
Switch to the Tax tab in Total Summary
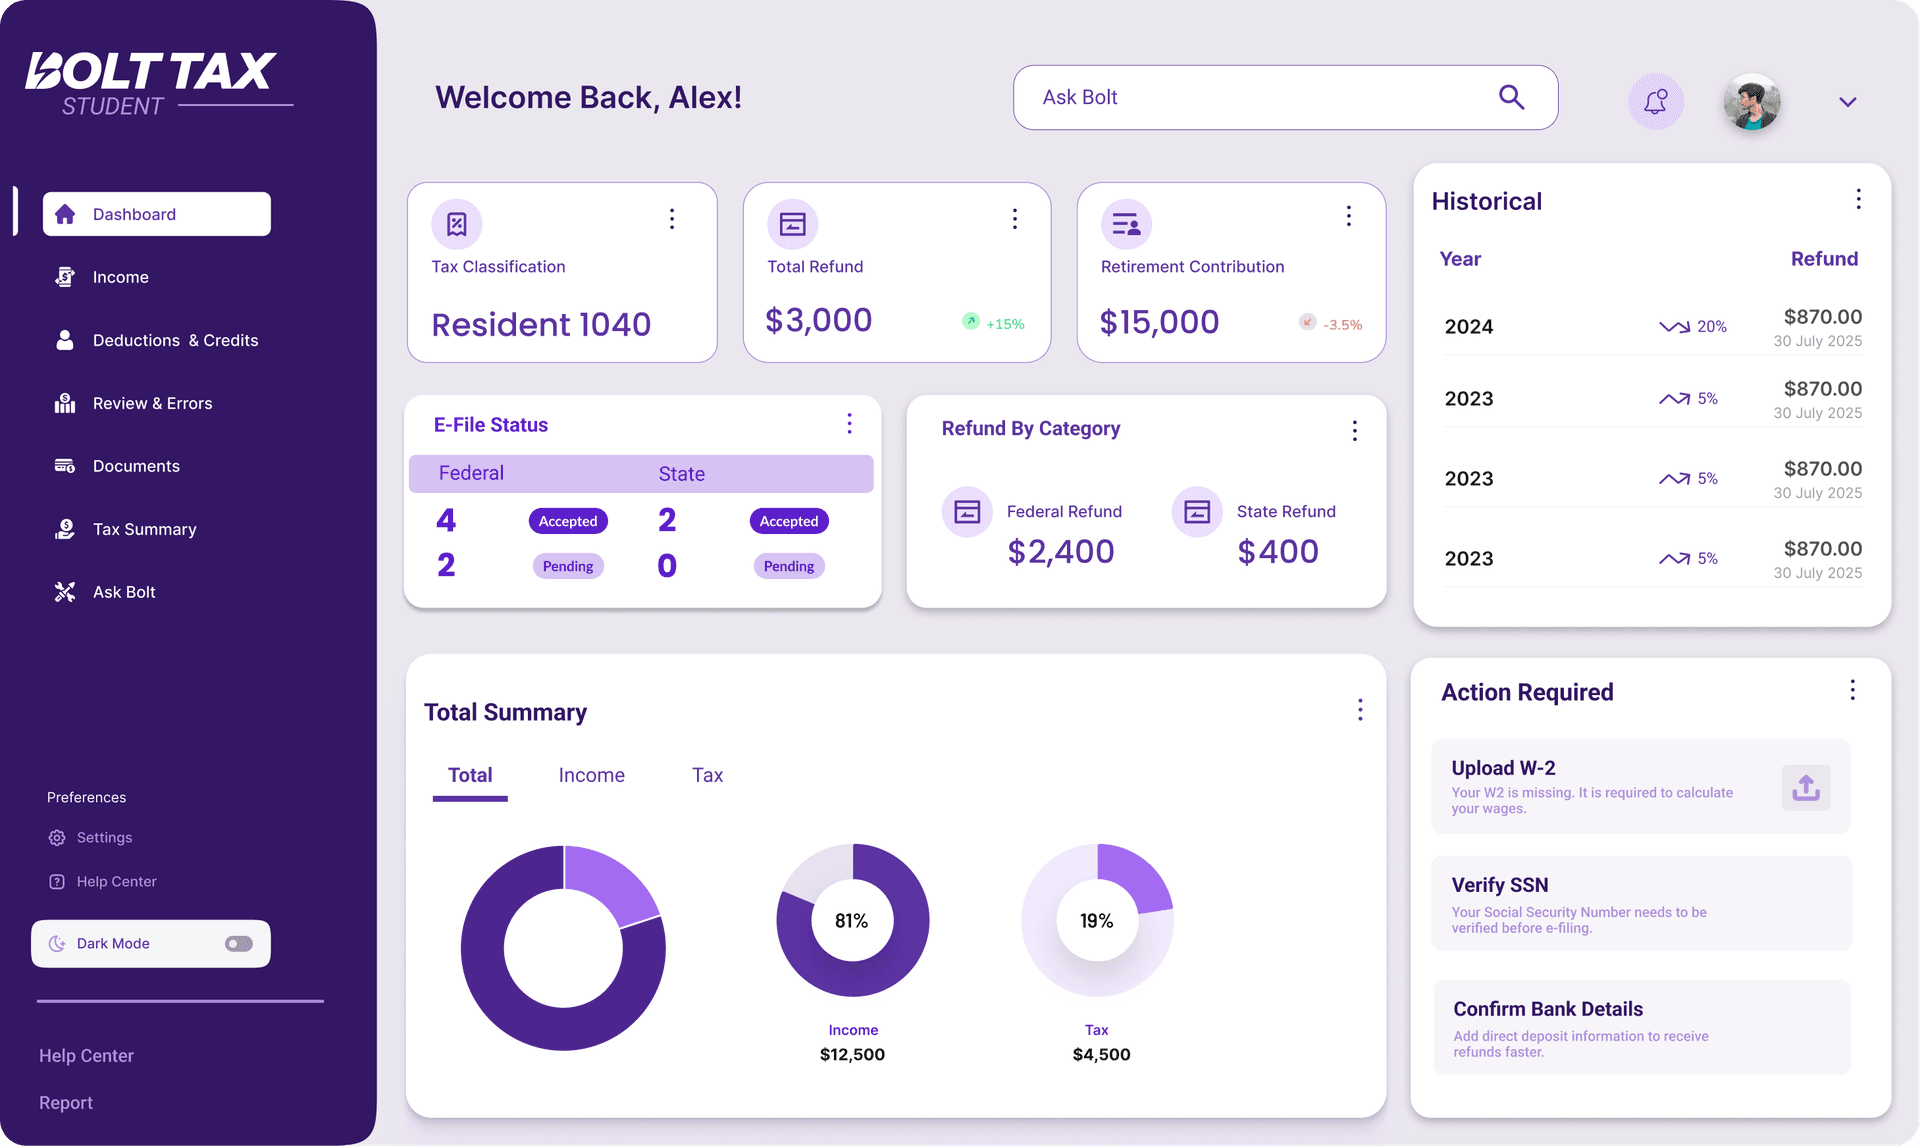[x=707, y=775]
